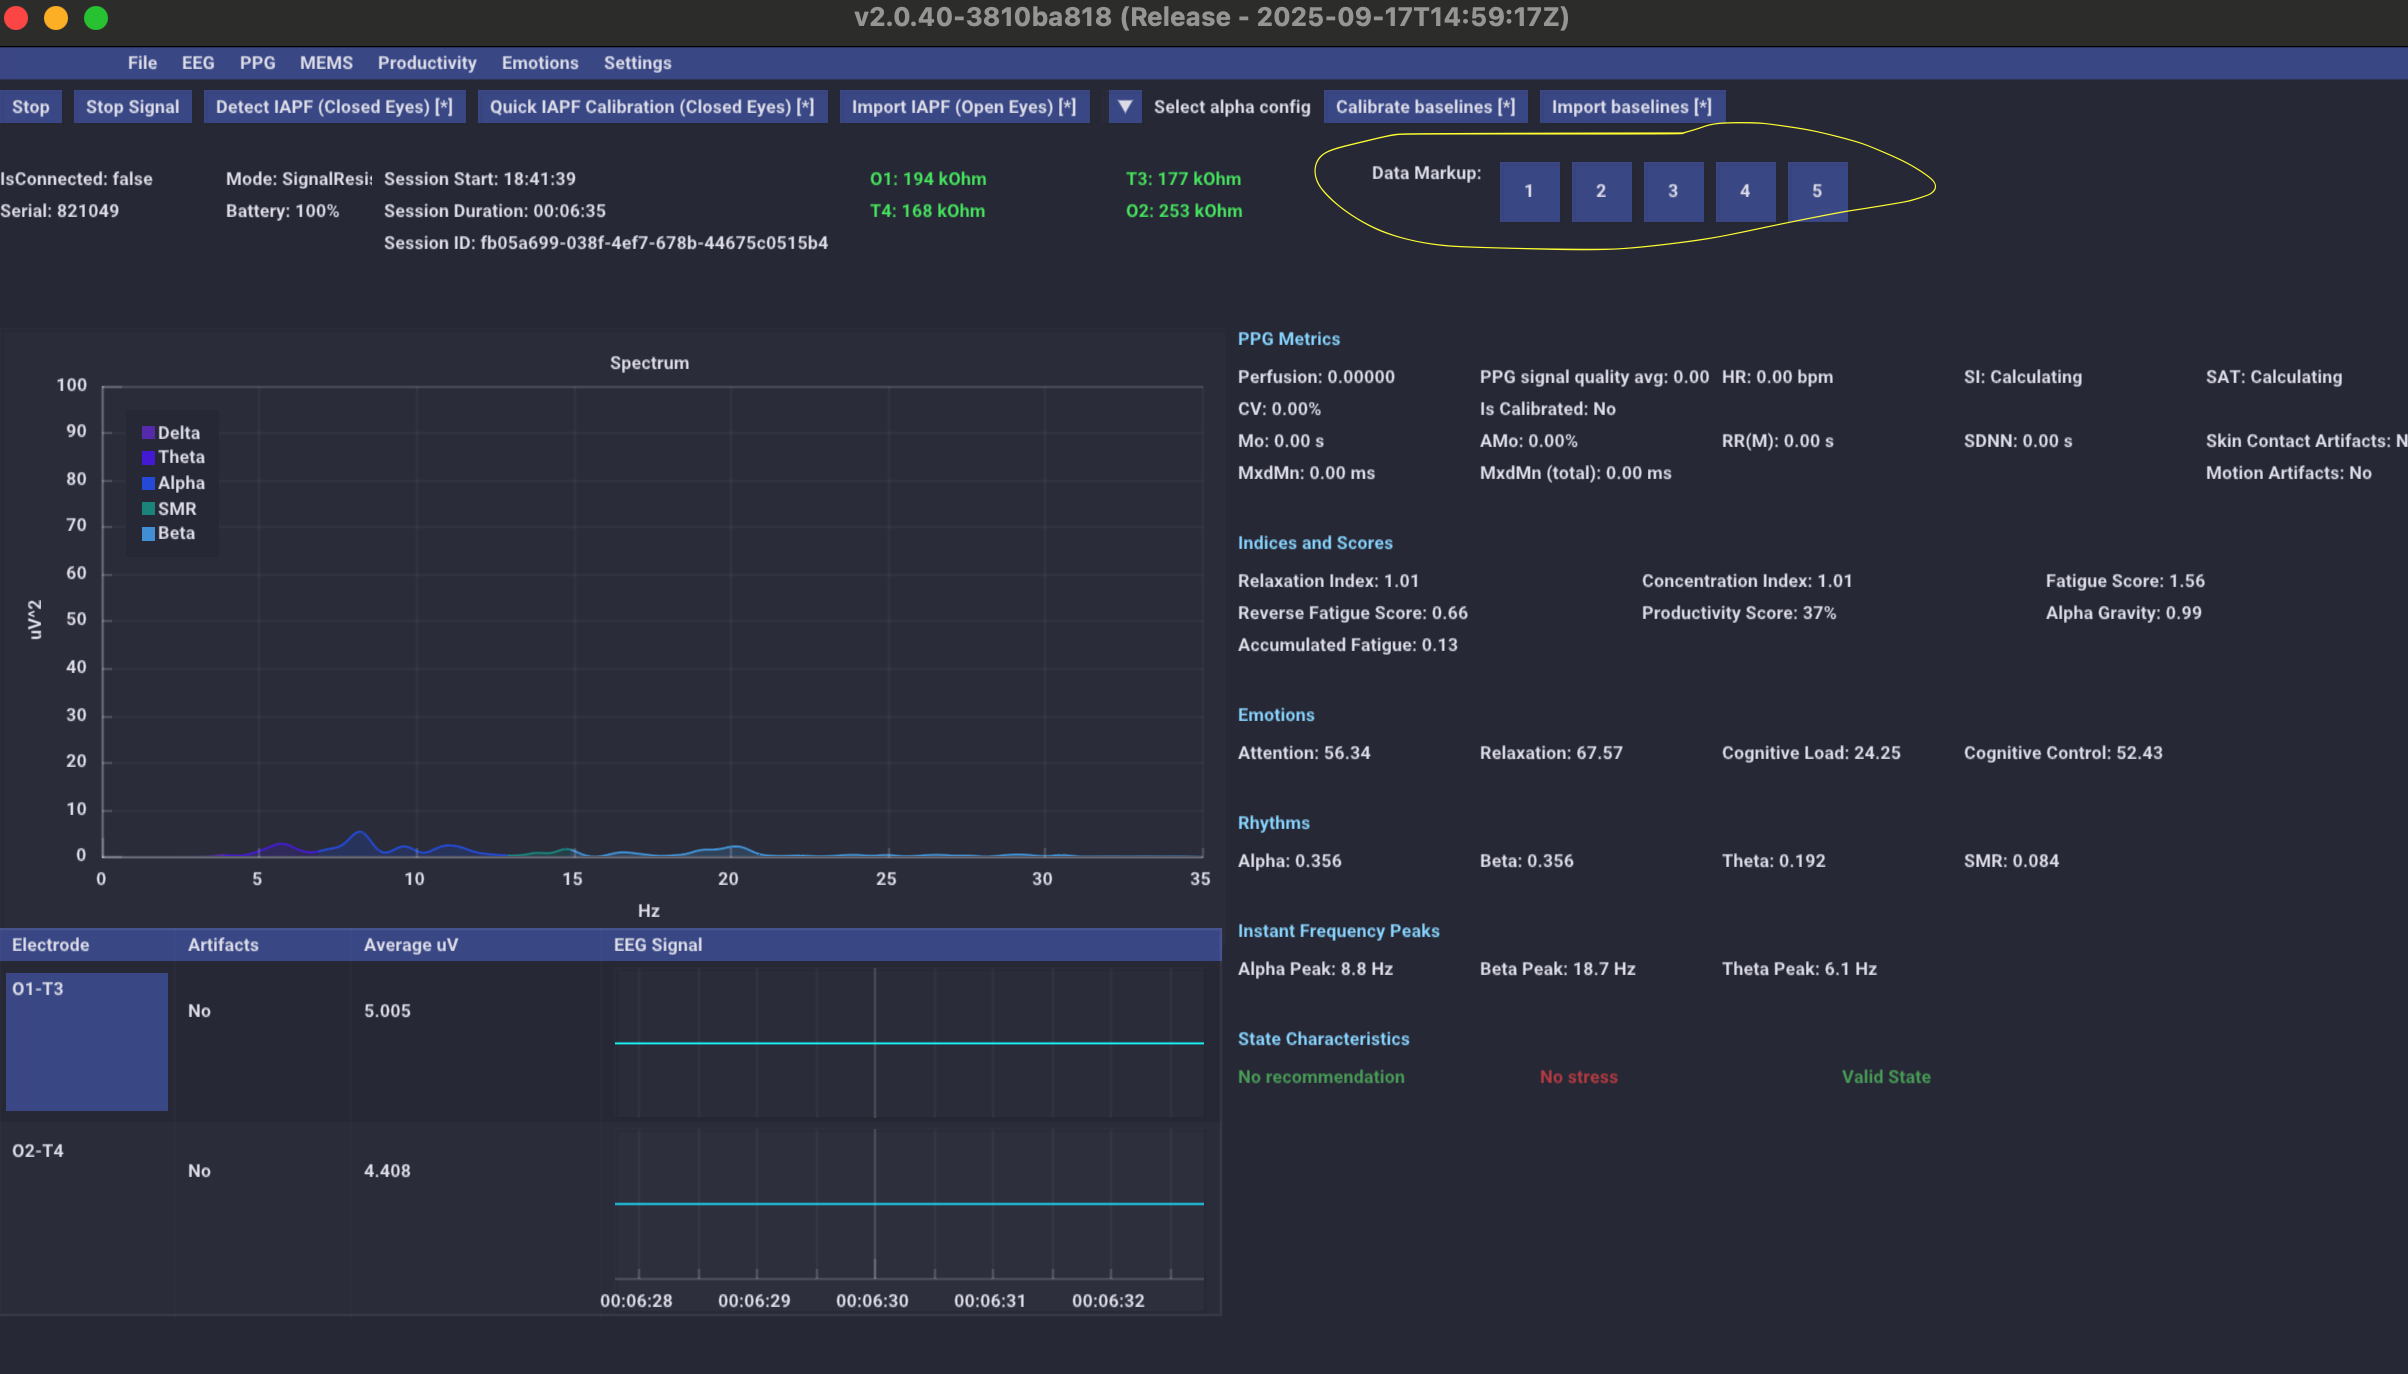Click the EEG Signal column header
This screenshot has height=1374, width=2408.
(x=658, y=945)
